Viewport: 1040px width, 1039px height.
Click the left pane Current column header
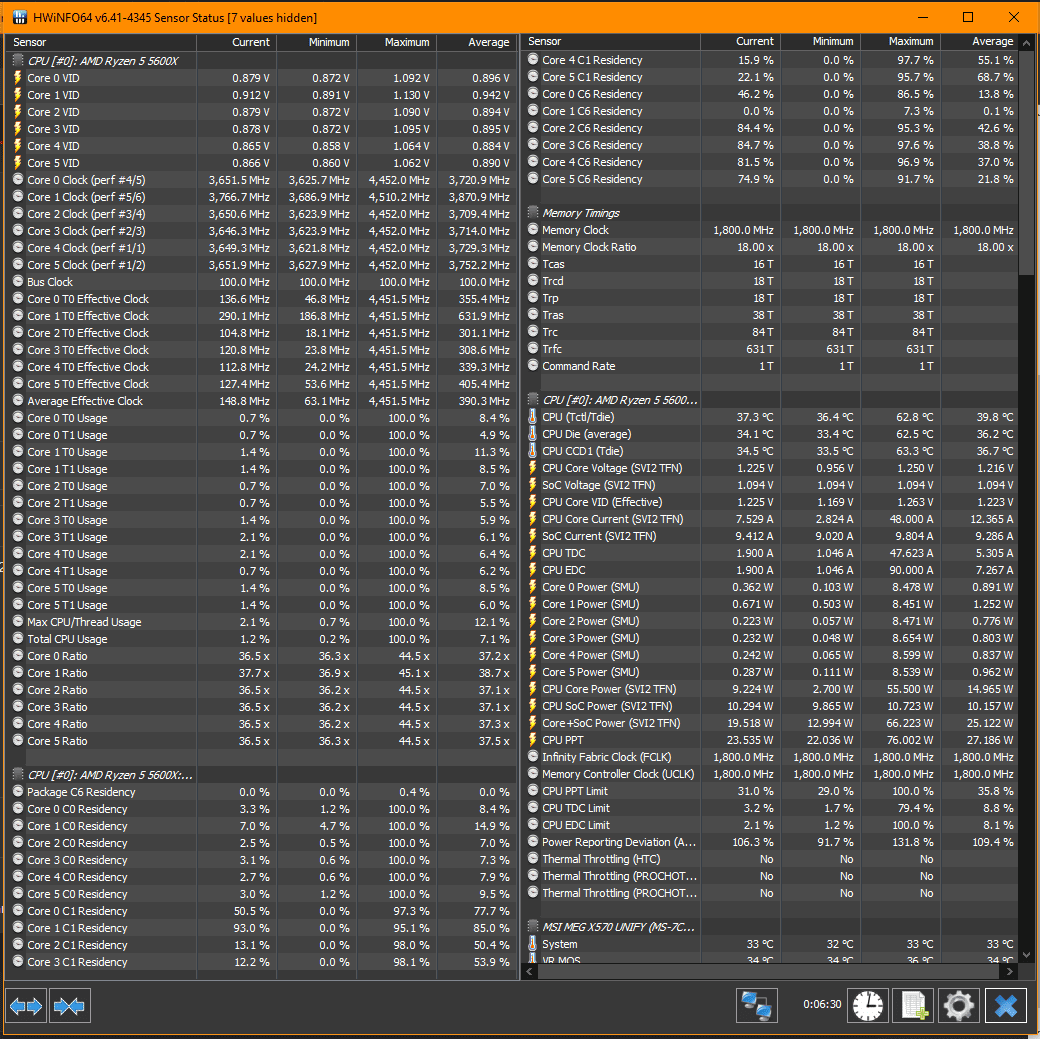[x=236, y=42]
